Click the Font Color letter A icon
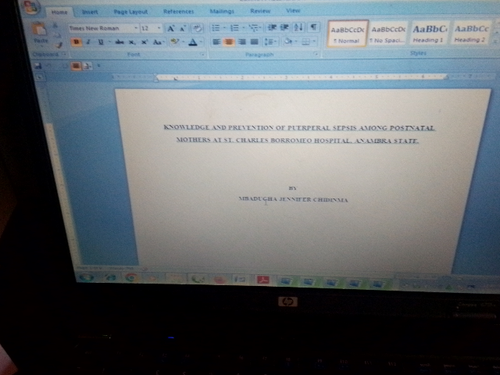 point(193,42)
